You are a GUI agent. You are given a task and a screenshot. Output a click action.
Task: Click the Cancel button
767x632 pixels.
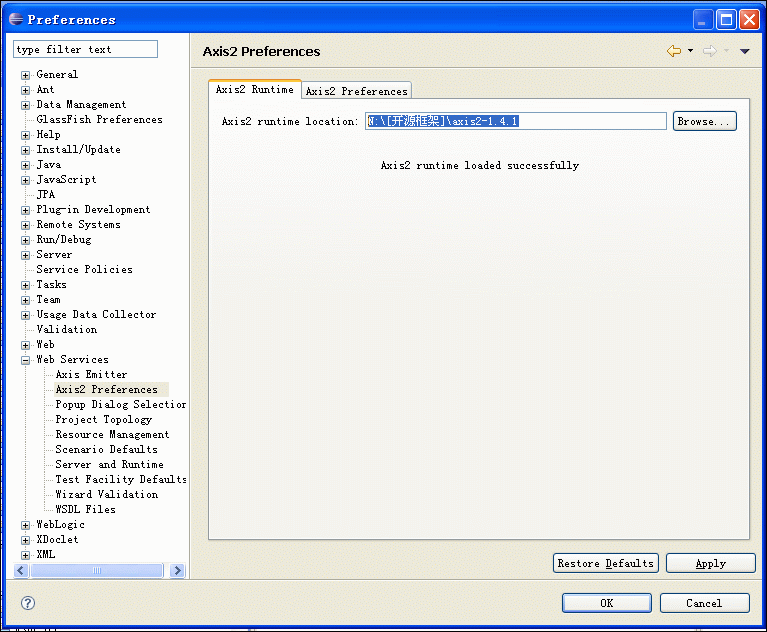pyautogui.click(x=704, y=603)
